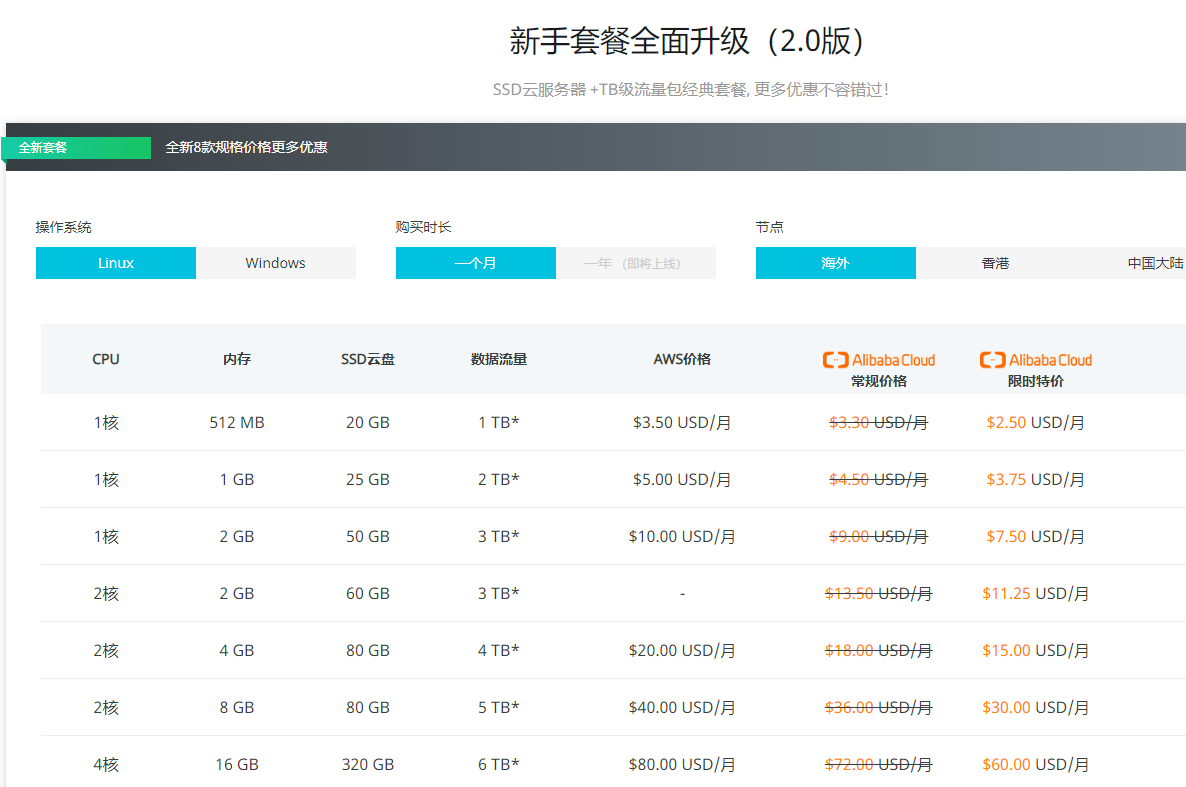1186x787 pixels.
Task: Click the $3.75 USD/月 special price
Action: tap(1035, 480)
